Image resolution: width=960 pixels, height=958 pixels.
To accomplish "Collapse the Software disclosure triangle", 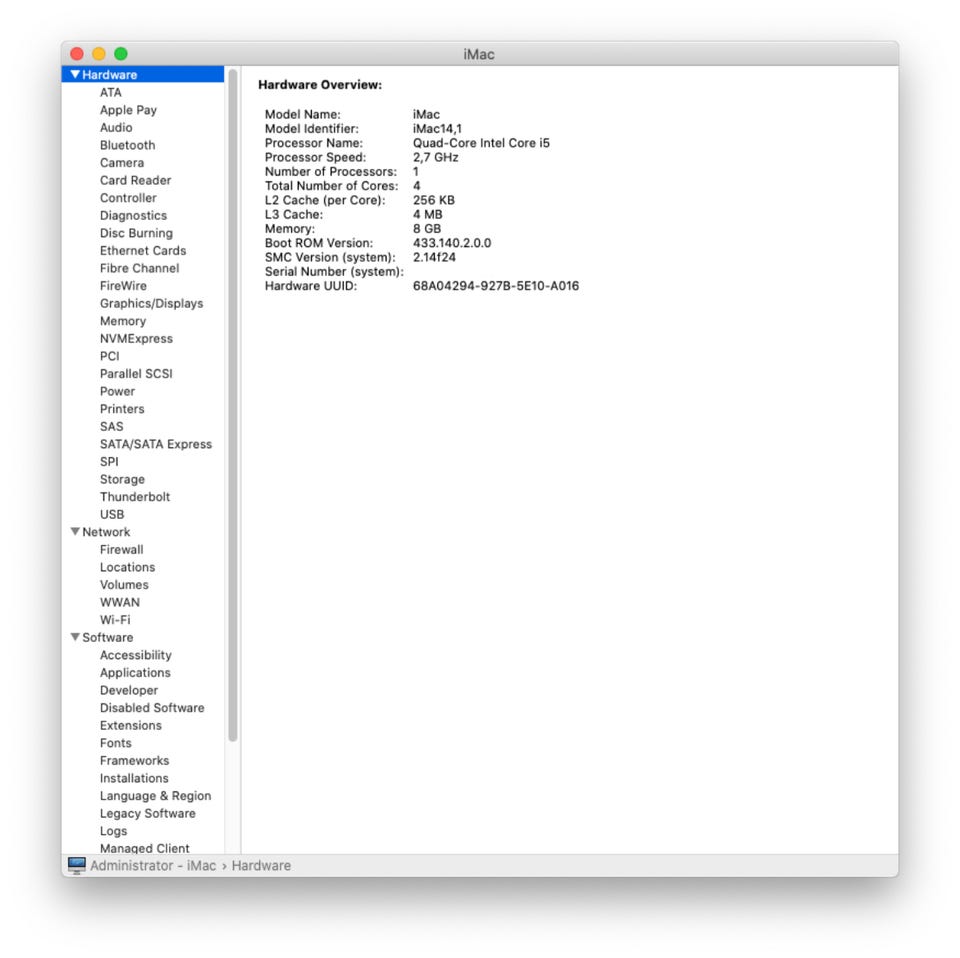I will pos(75,637).
